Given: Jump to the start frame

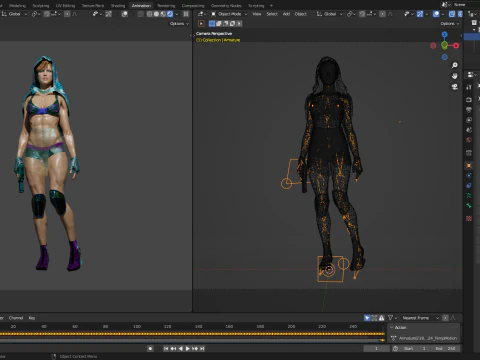Looking at the screenshot, I should pos(166,348).
